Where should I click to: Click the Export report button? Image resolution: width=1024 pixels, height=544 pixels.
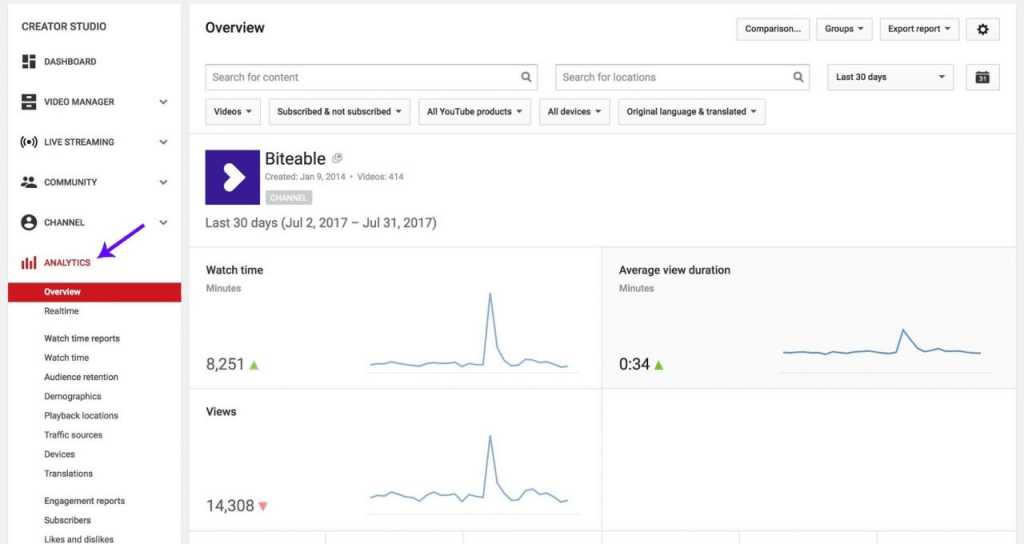919,29
